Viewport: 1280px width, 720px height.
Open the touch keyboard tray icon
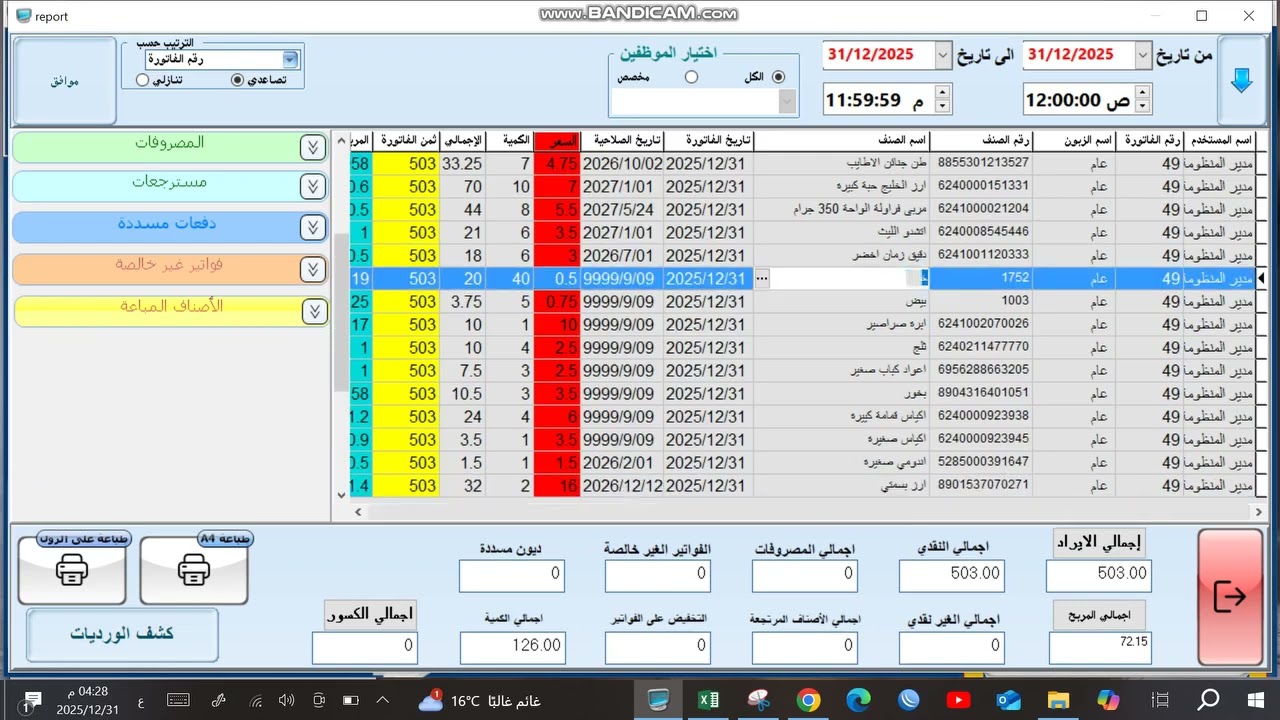tap(178, 701)
